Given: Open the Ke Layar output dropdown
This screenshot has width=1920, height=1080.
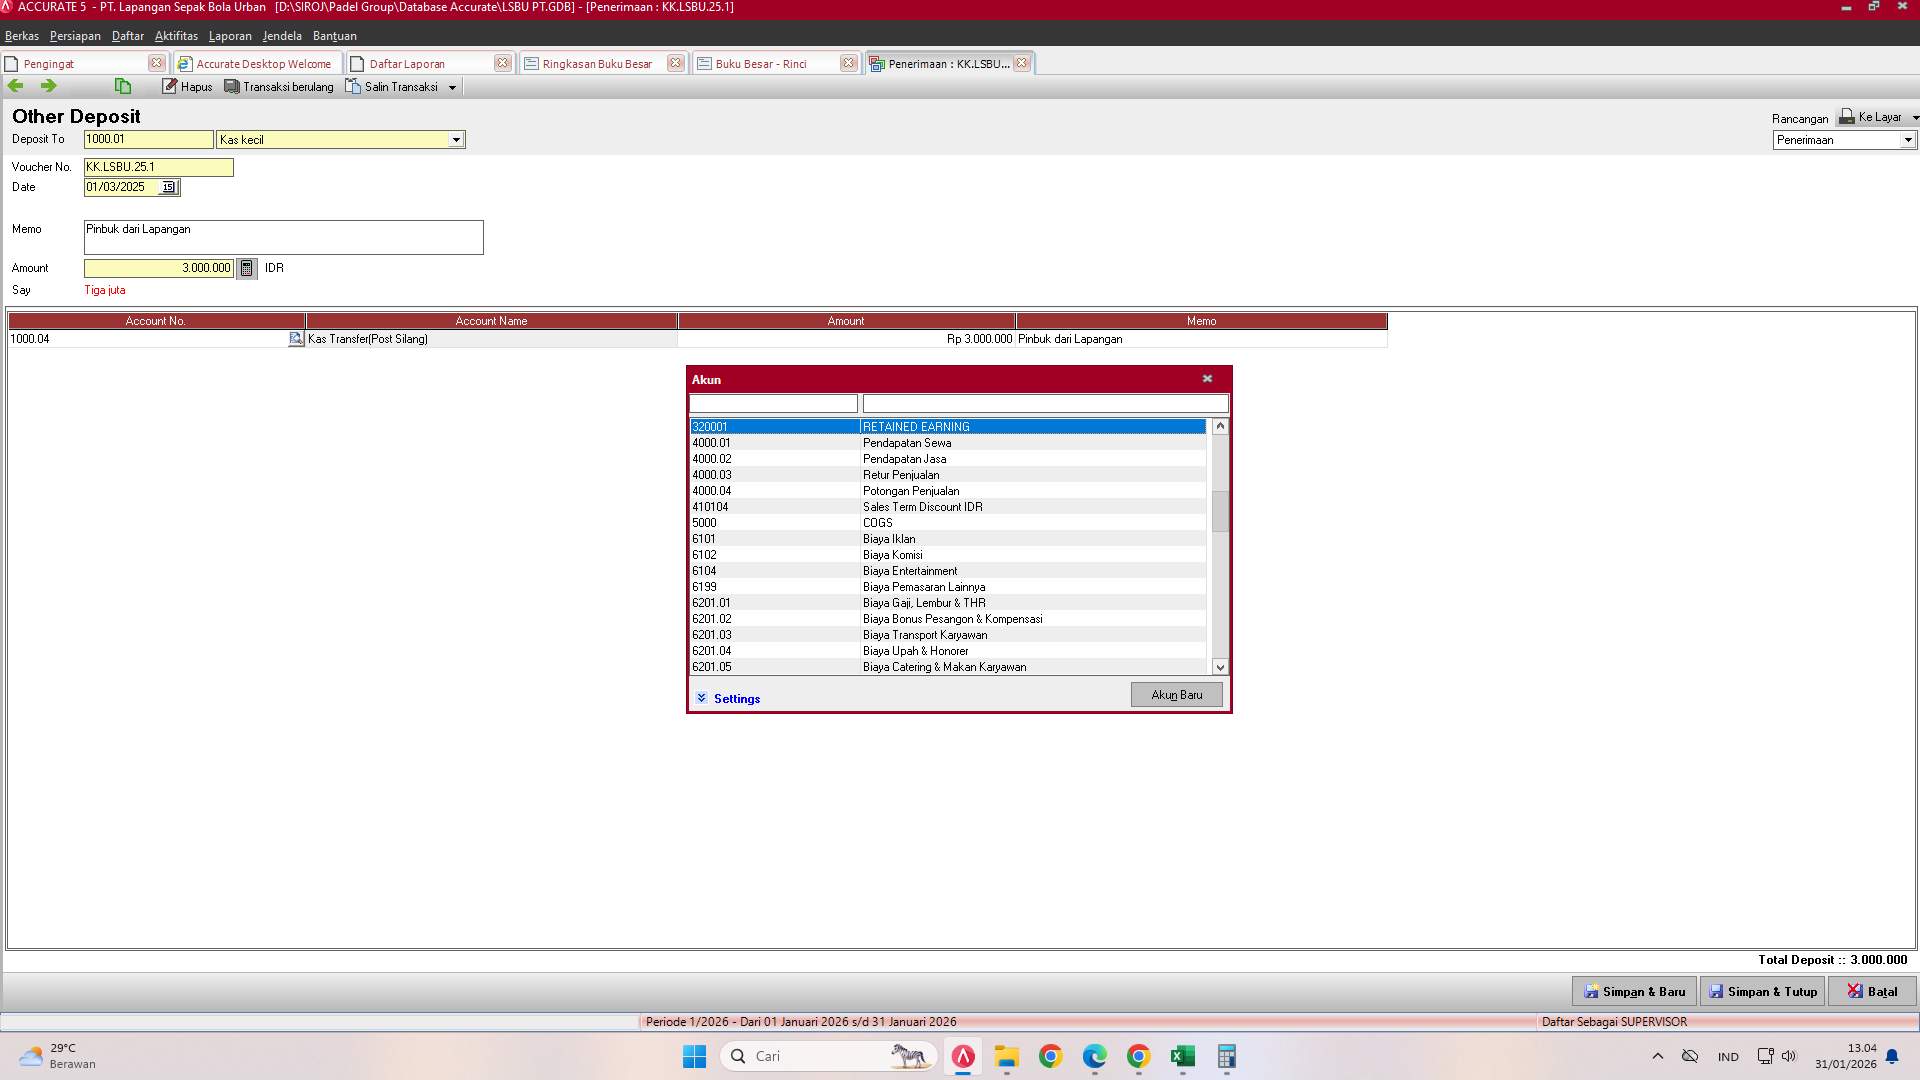Looking at the screenshot, I should point(1912,117).
